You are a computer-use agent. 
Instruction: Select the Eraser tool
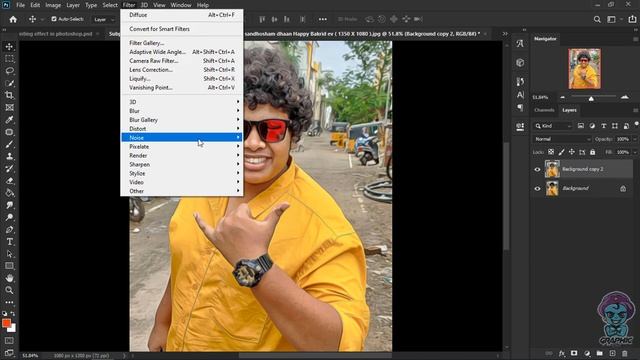click(9, 181)
